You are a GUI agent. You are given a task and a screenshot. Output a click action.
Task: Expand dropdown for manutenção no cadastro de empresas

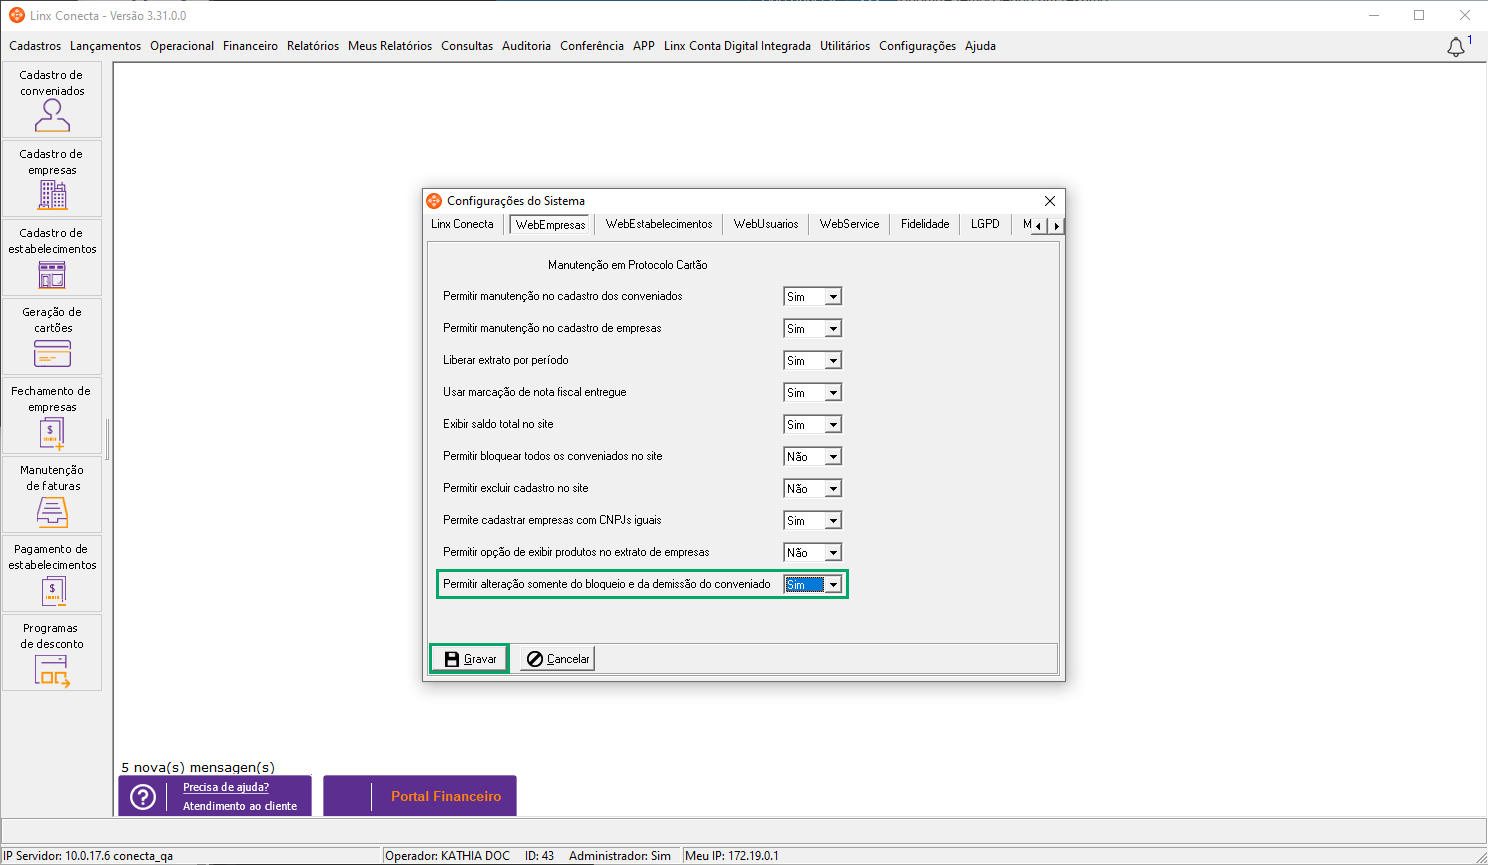click(833, 329)
